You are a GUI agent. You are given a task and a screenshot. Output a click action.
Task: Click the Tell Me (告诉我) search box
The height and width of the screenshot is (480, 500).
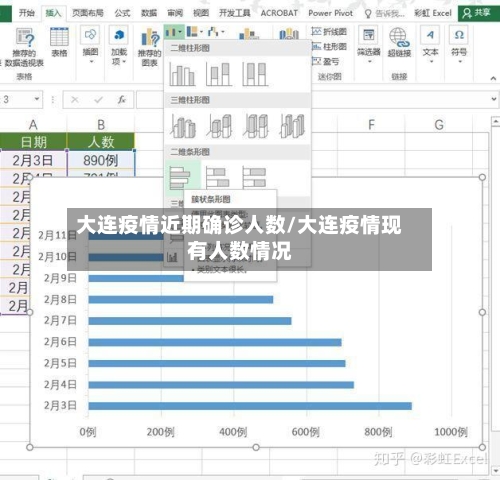(x=385, y=13)
